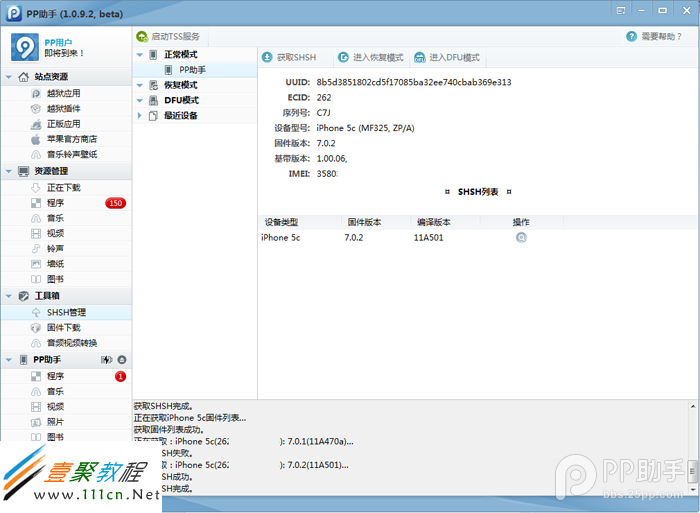This screenshot has width=700, height=513.
Task: Collapse the DFU模式 tree node
Action: tap(140, 100)
